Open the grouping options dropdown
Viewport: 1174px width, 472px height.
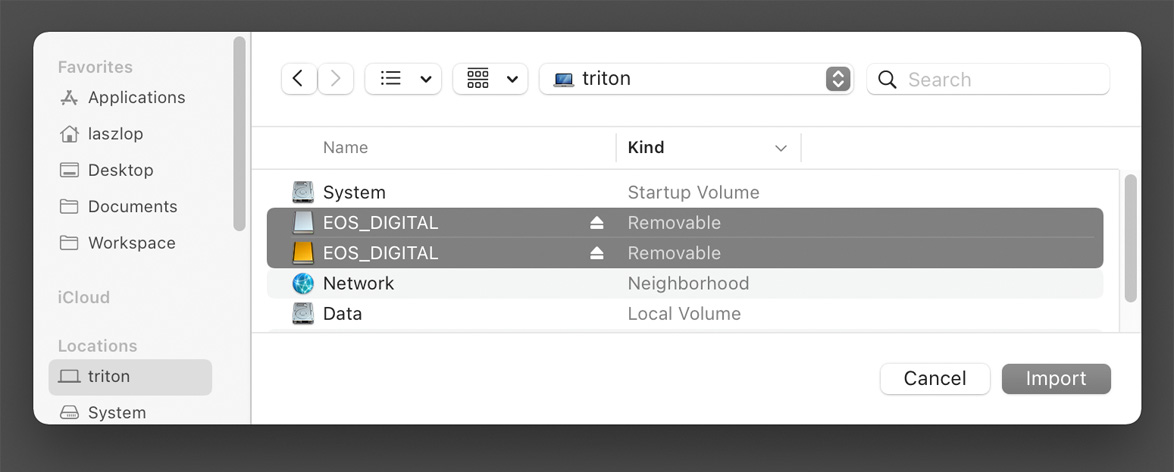click(x=490, y=79)
